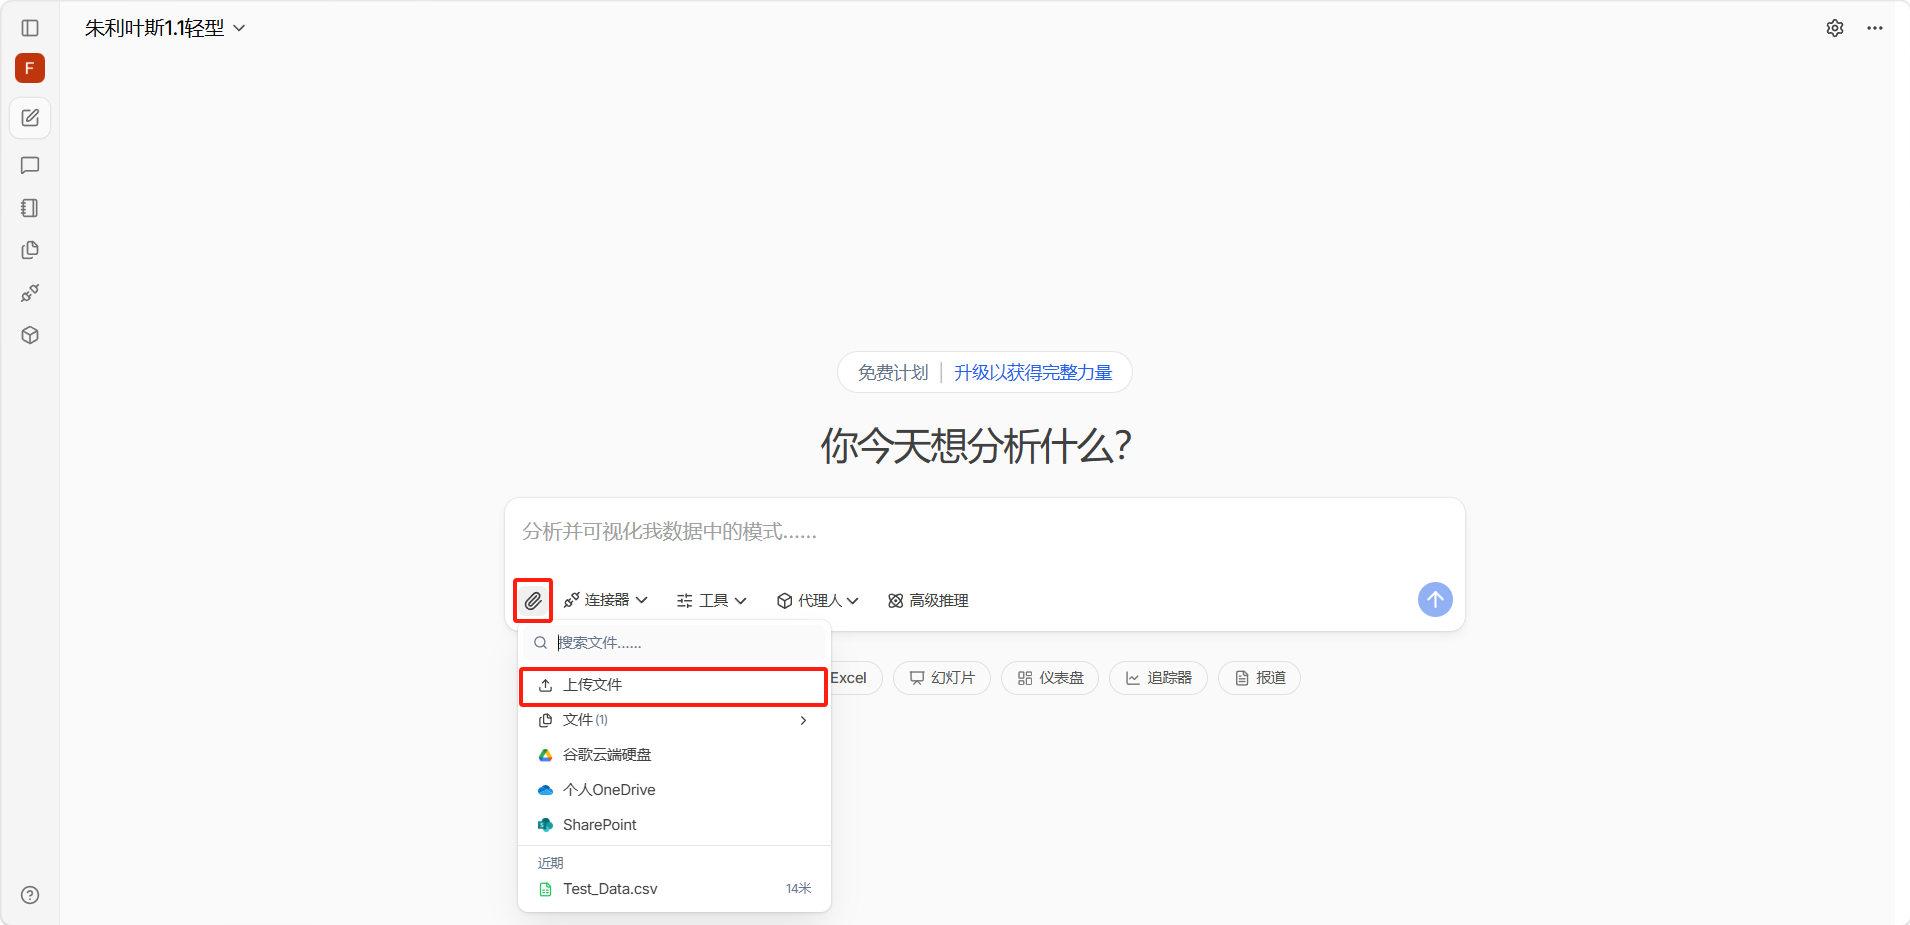
Task: Click the Google Drive icon in the menu
Action: tap(545, 755)
